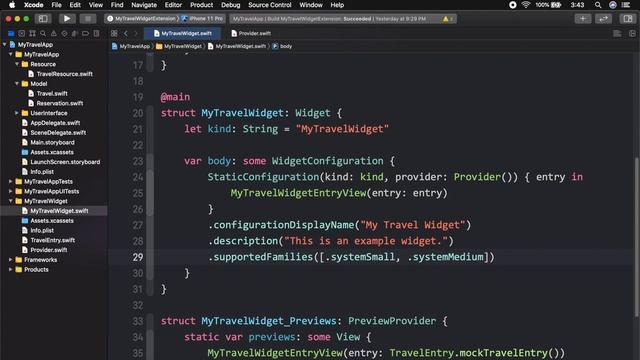Viewport: 640px width, 360px height.
Task: Open the Debug navigator
Action: tap(75, 33)
